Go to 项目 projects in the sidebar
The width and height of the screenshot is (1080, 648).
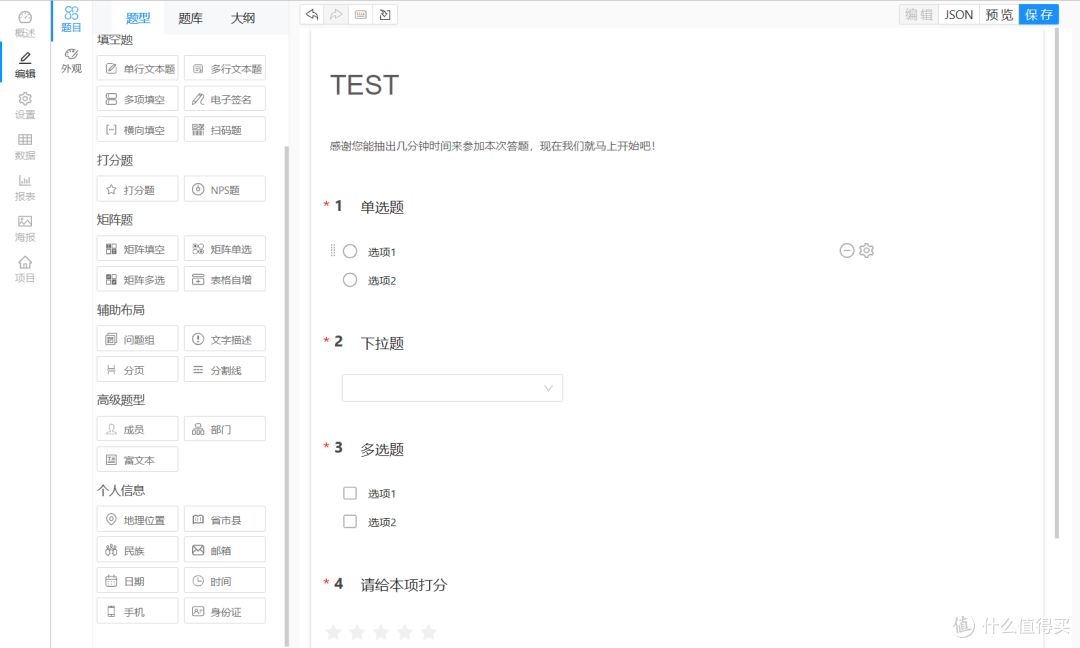pos(25,269)
